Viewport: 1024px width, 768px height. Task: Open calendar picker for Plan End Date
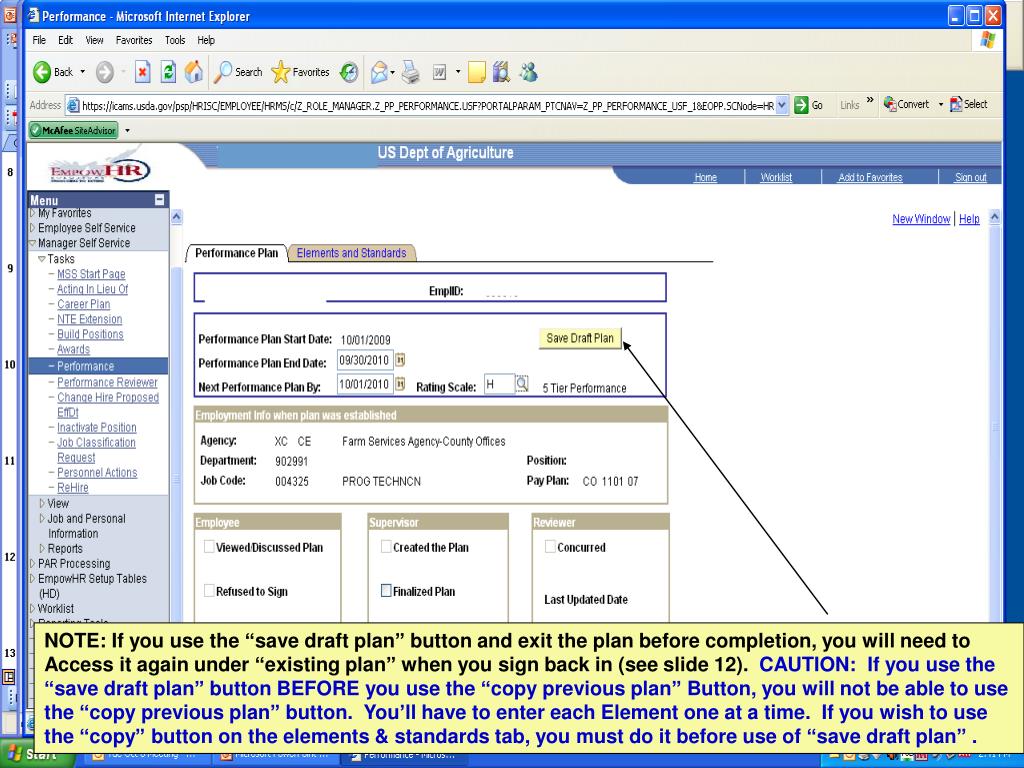(x=400, y=360)
